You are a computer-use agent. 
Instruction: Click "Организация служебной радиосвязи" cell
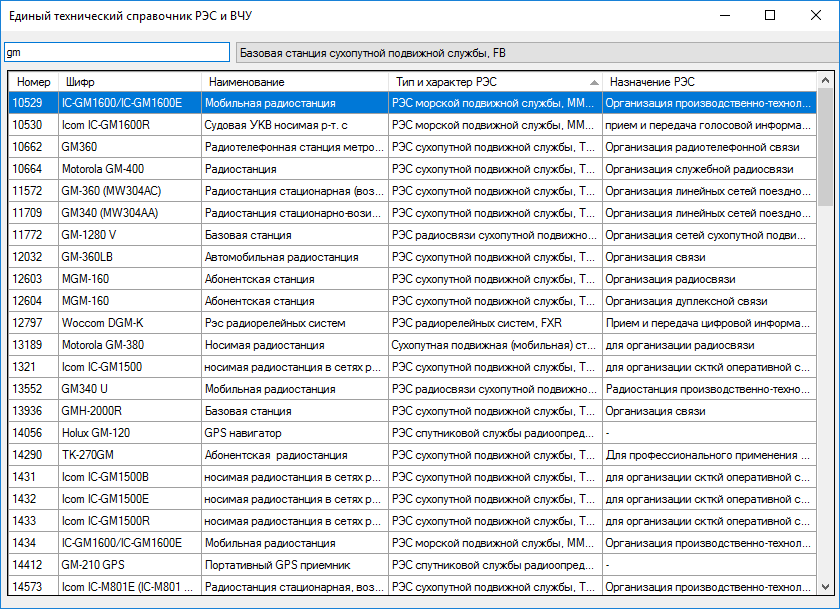710,169
